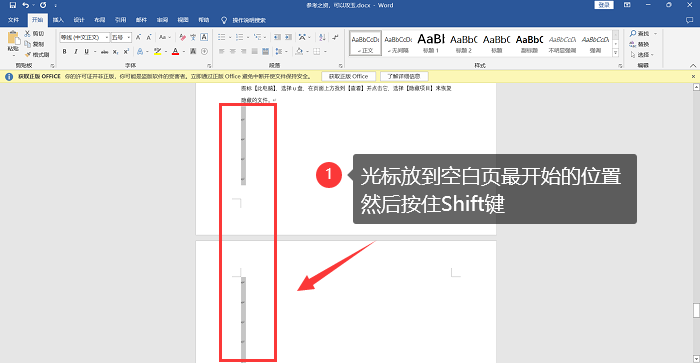This screenshot has width=700, height=363.
Task: Undo the last action
Action: pos(25,5)
